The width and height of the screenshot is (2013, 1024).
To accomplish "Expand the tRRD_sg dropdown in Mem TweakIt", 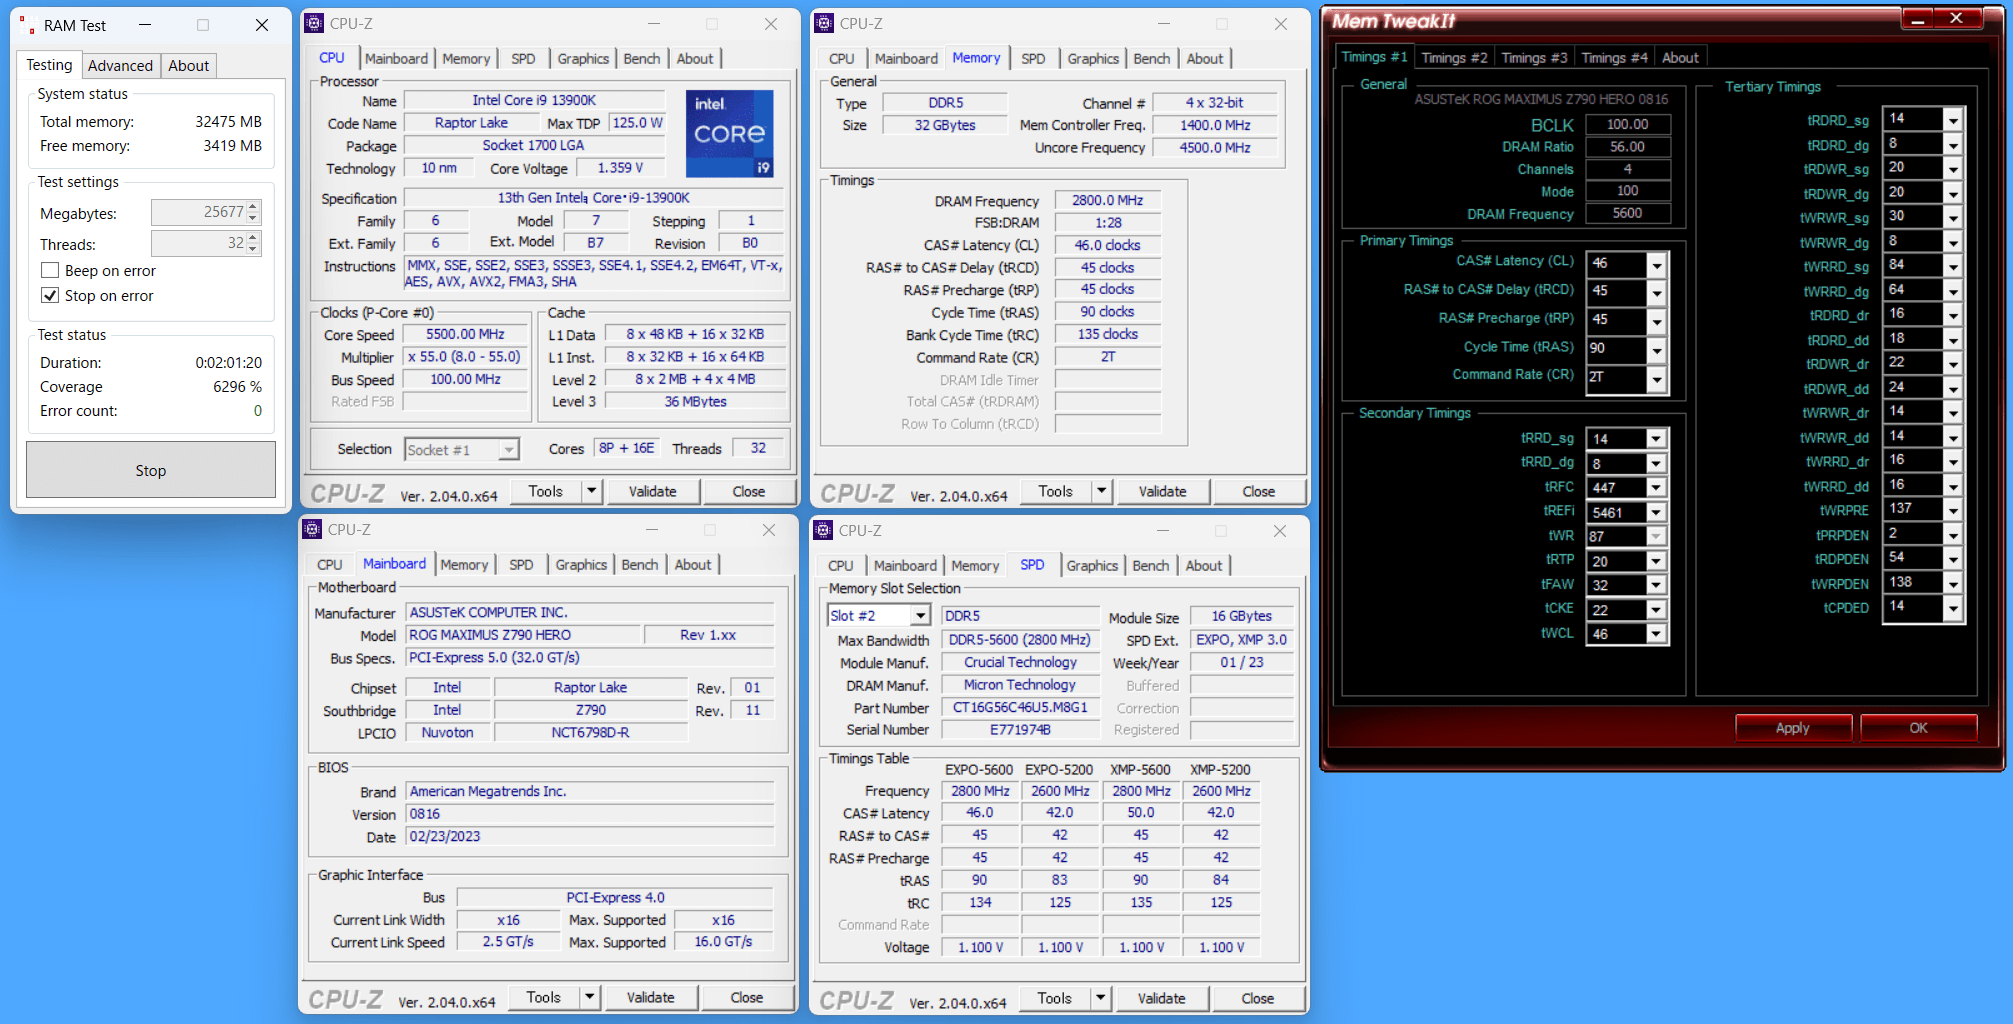I will click(x=1656, y=439).
